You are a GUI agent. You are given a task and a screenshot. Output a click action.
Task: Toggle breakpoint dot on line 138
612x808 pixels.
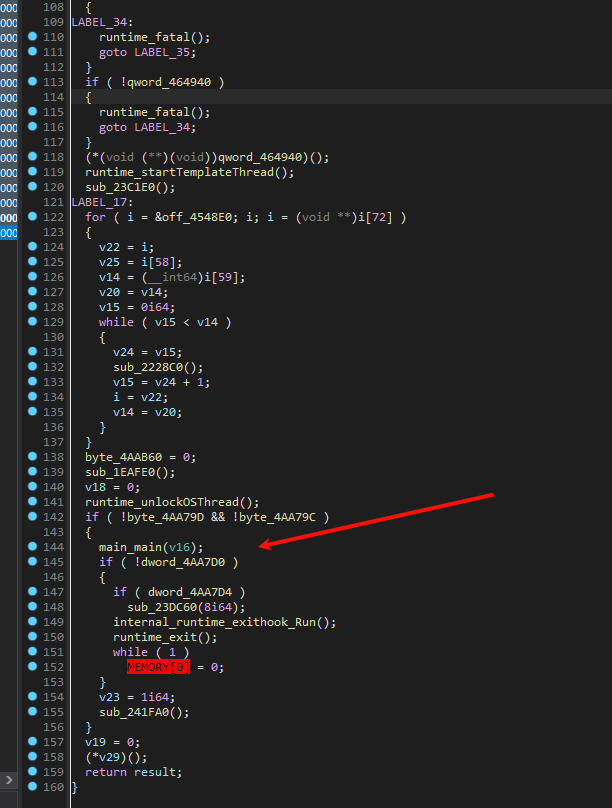pos(32,456)
